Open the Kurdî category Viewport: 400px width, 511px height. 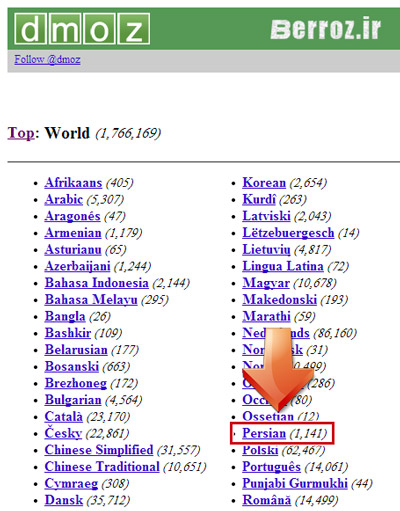[x=259, y=199]
